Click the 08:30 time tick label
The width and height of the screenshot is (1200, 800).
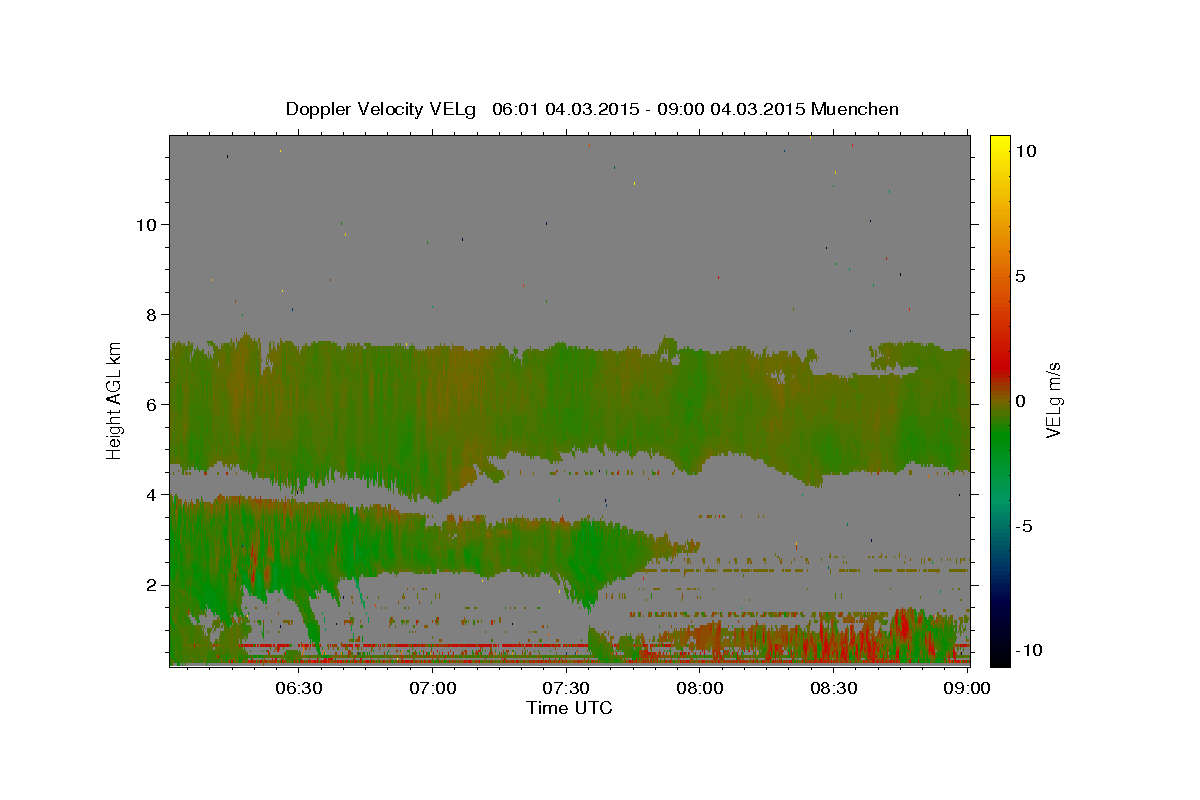pyautogui.click(x=833, y=688)
